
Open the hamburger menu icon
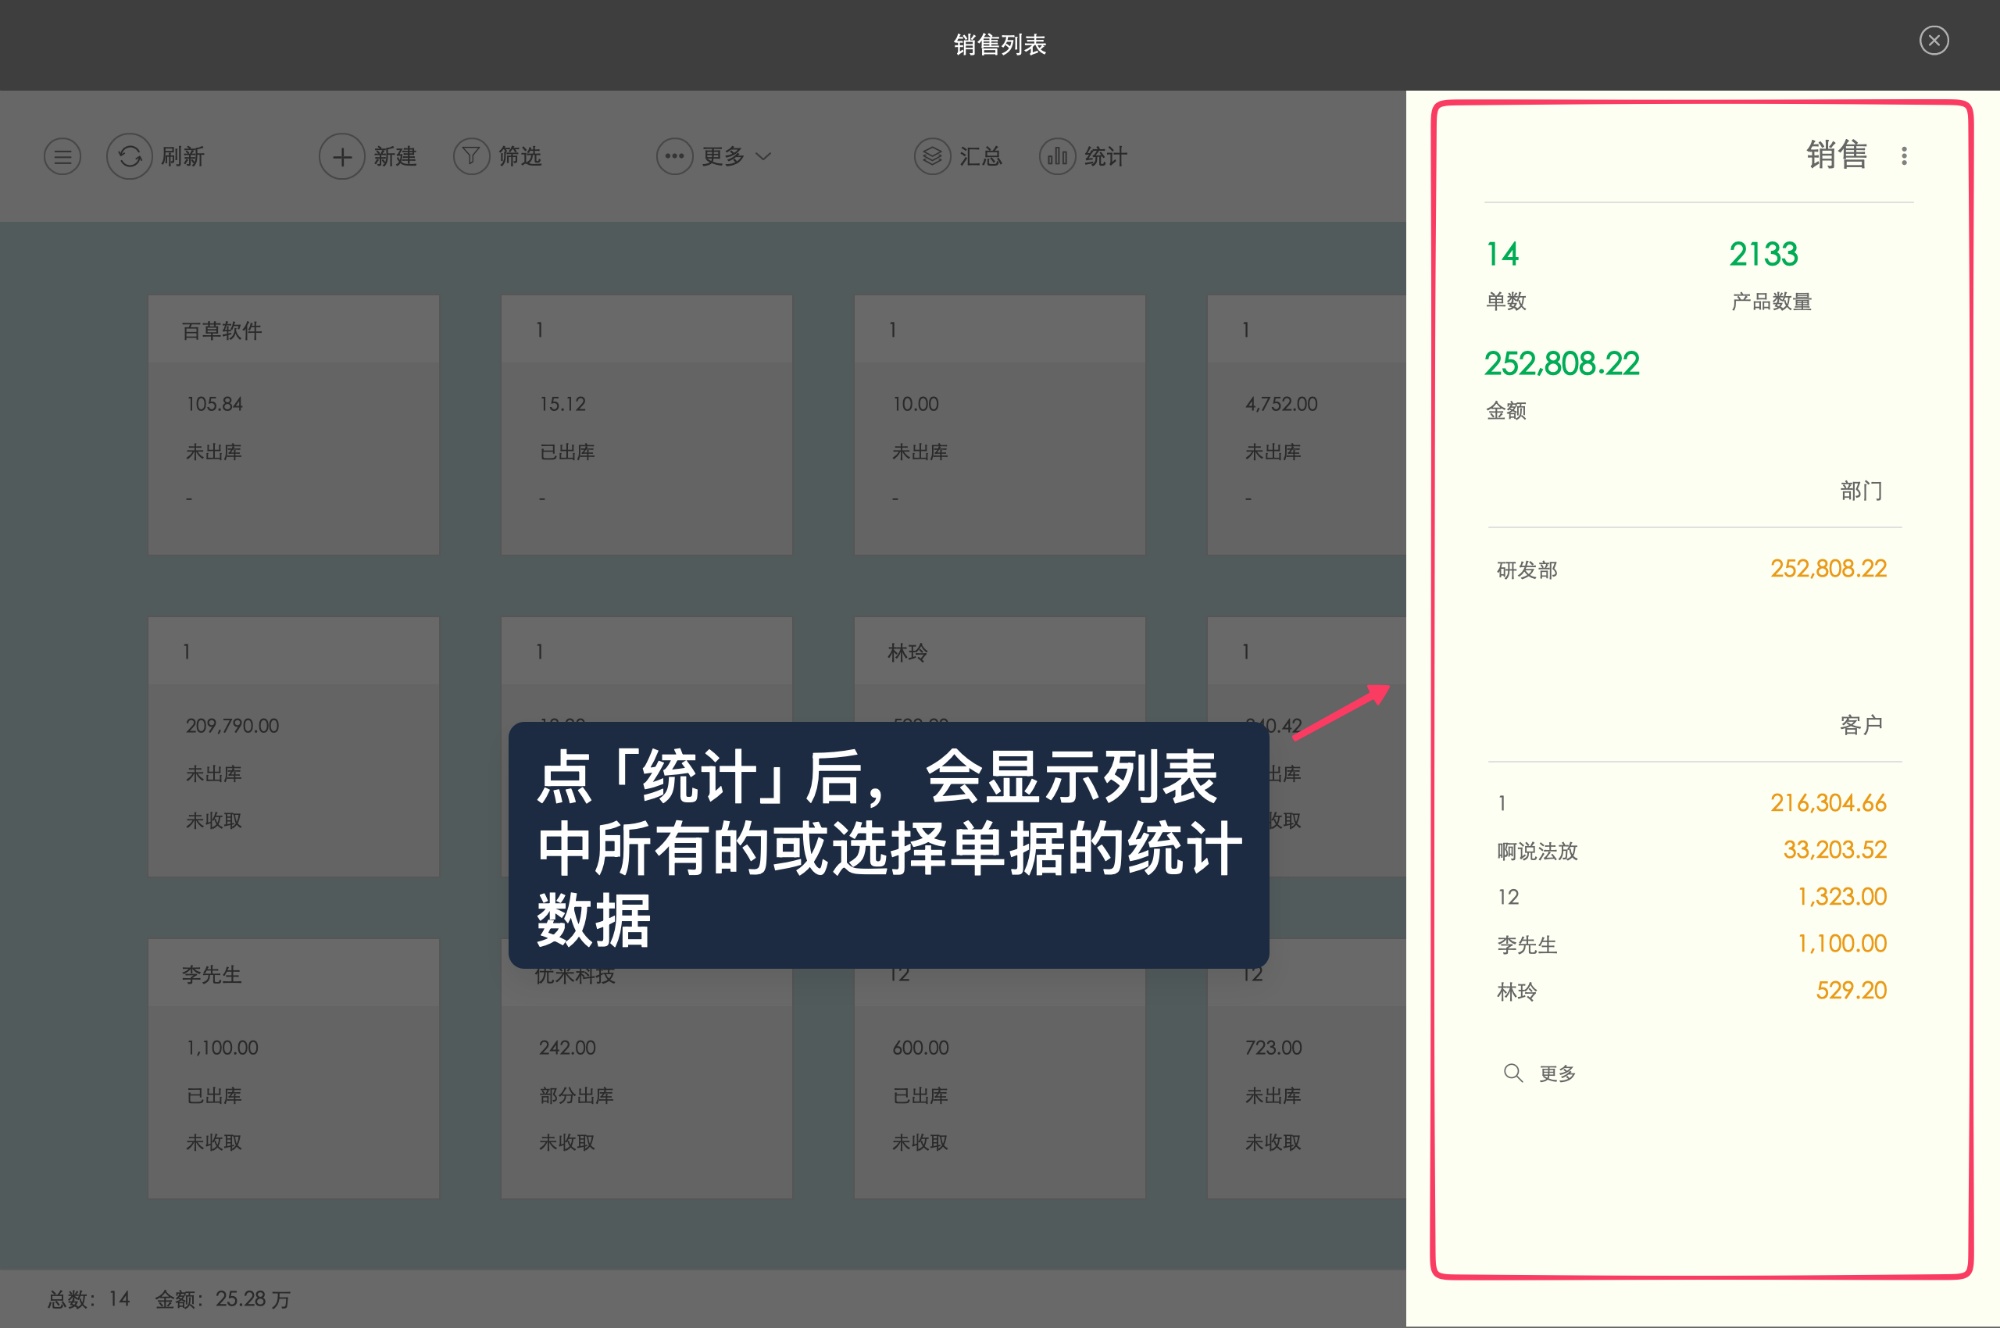pyautogui.click(x=62, y=156)
